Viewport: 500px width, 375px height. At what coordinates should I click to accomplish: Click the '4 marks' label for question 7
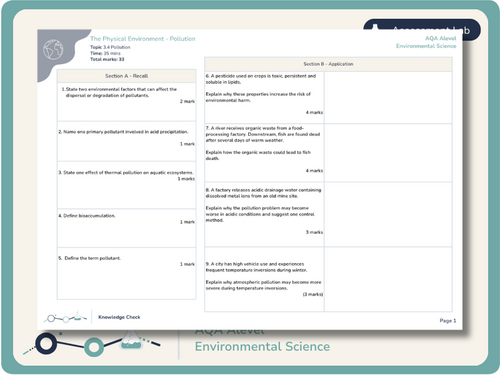coord(314,171)
